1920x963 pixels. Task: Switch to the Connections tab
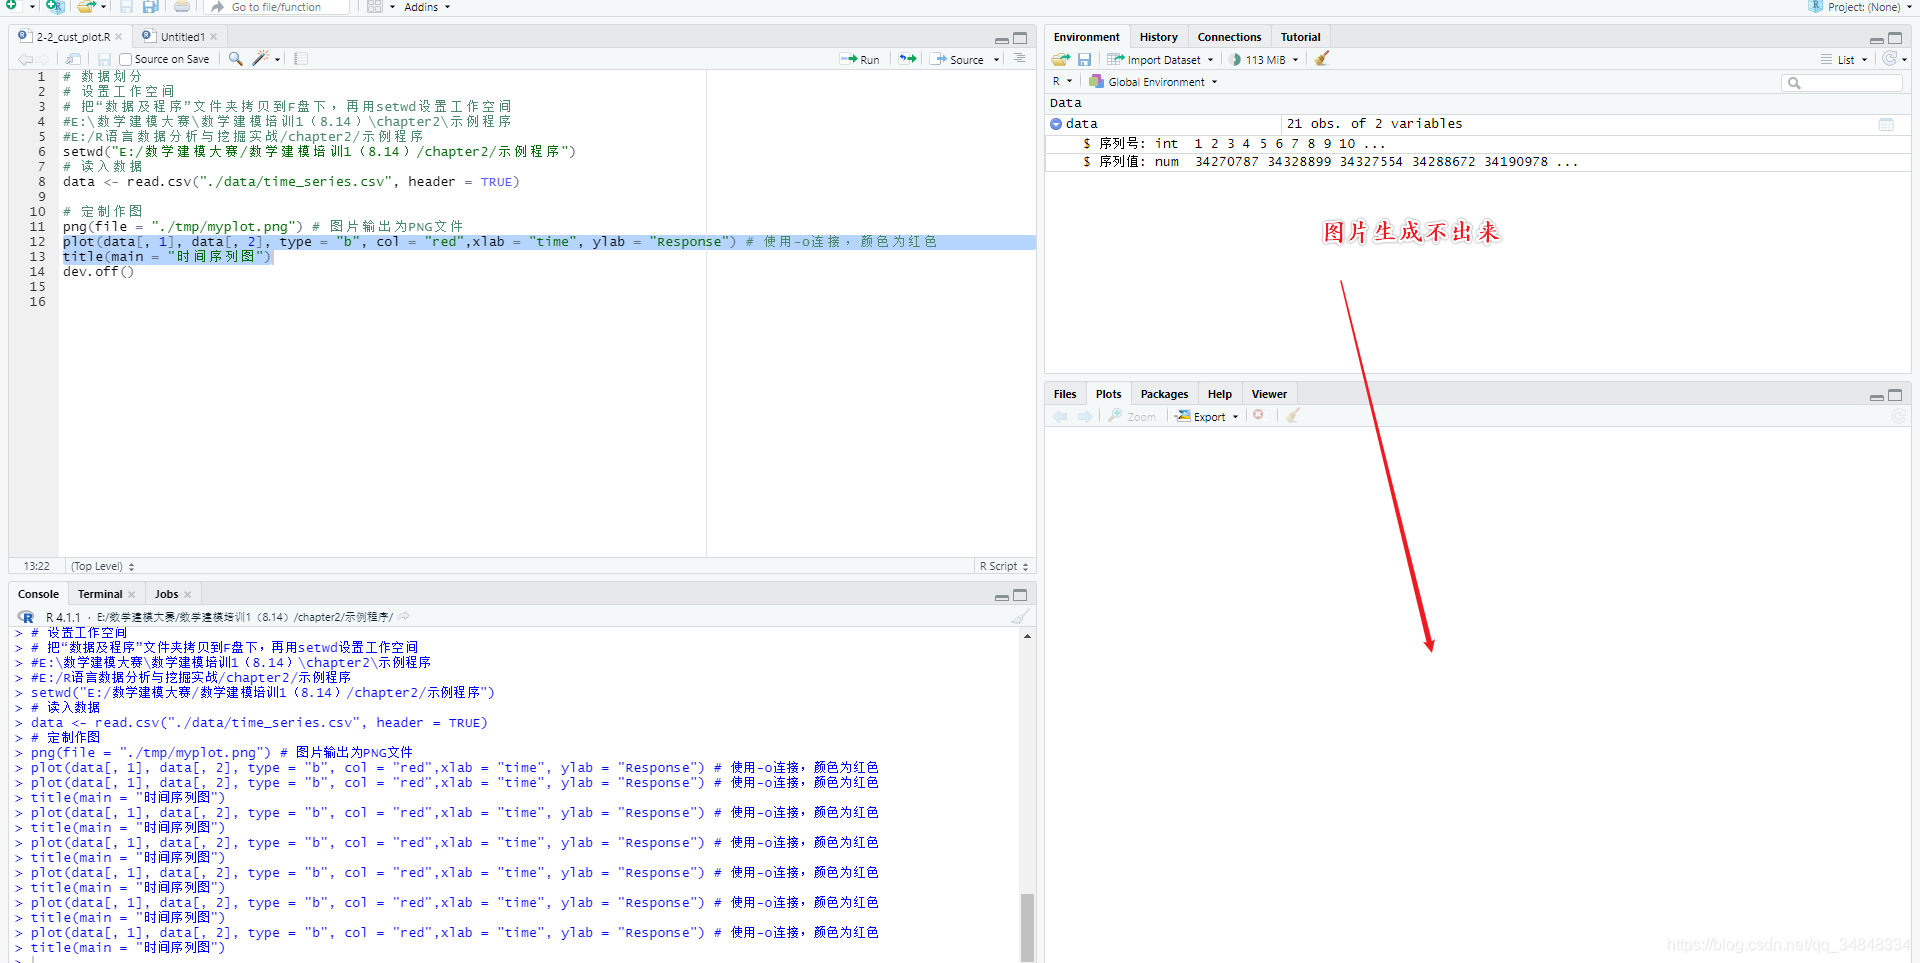click(x=1229, y=37)
